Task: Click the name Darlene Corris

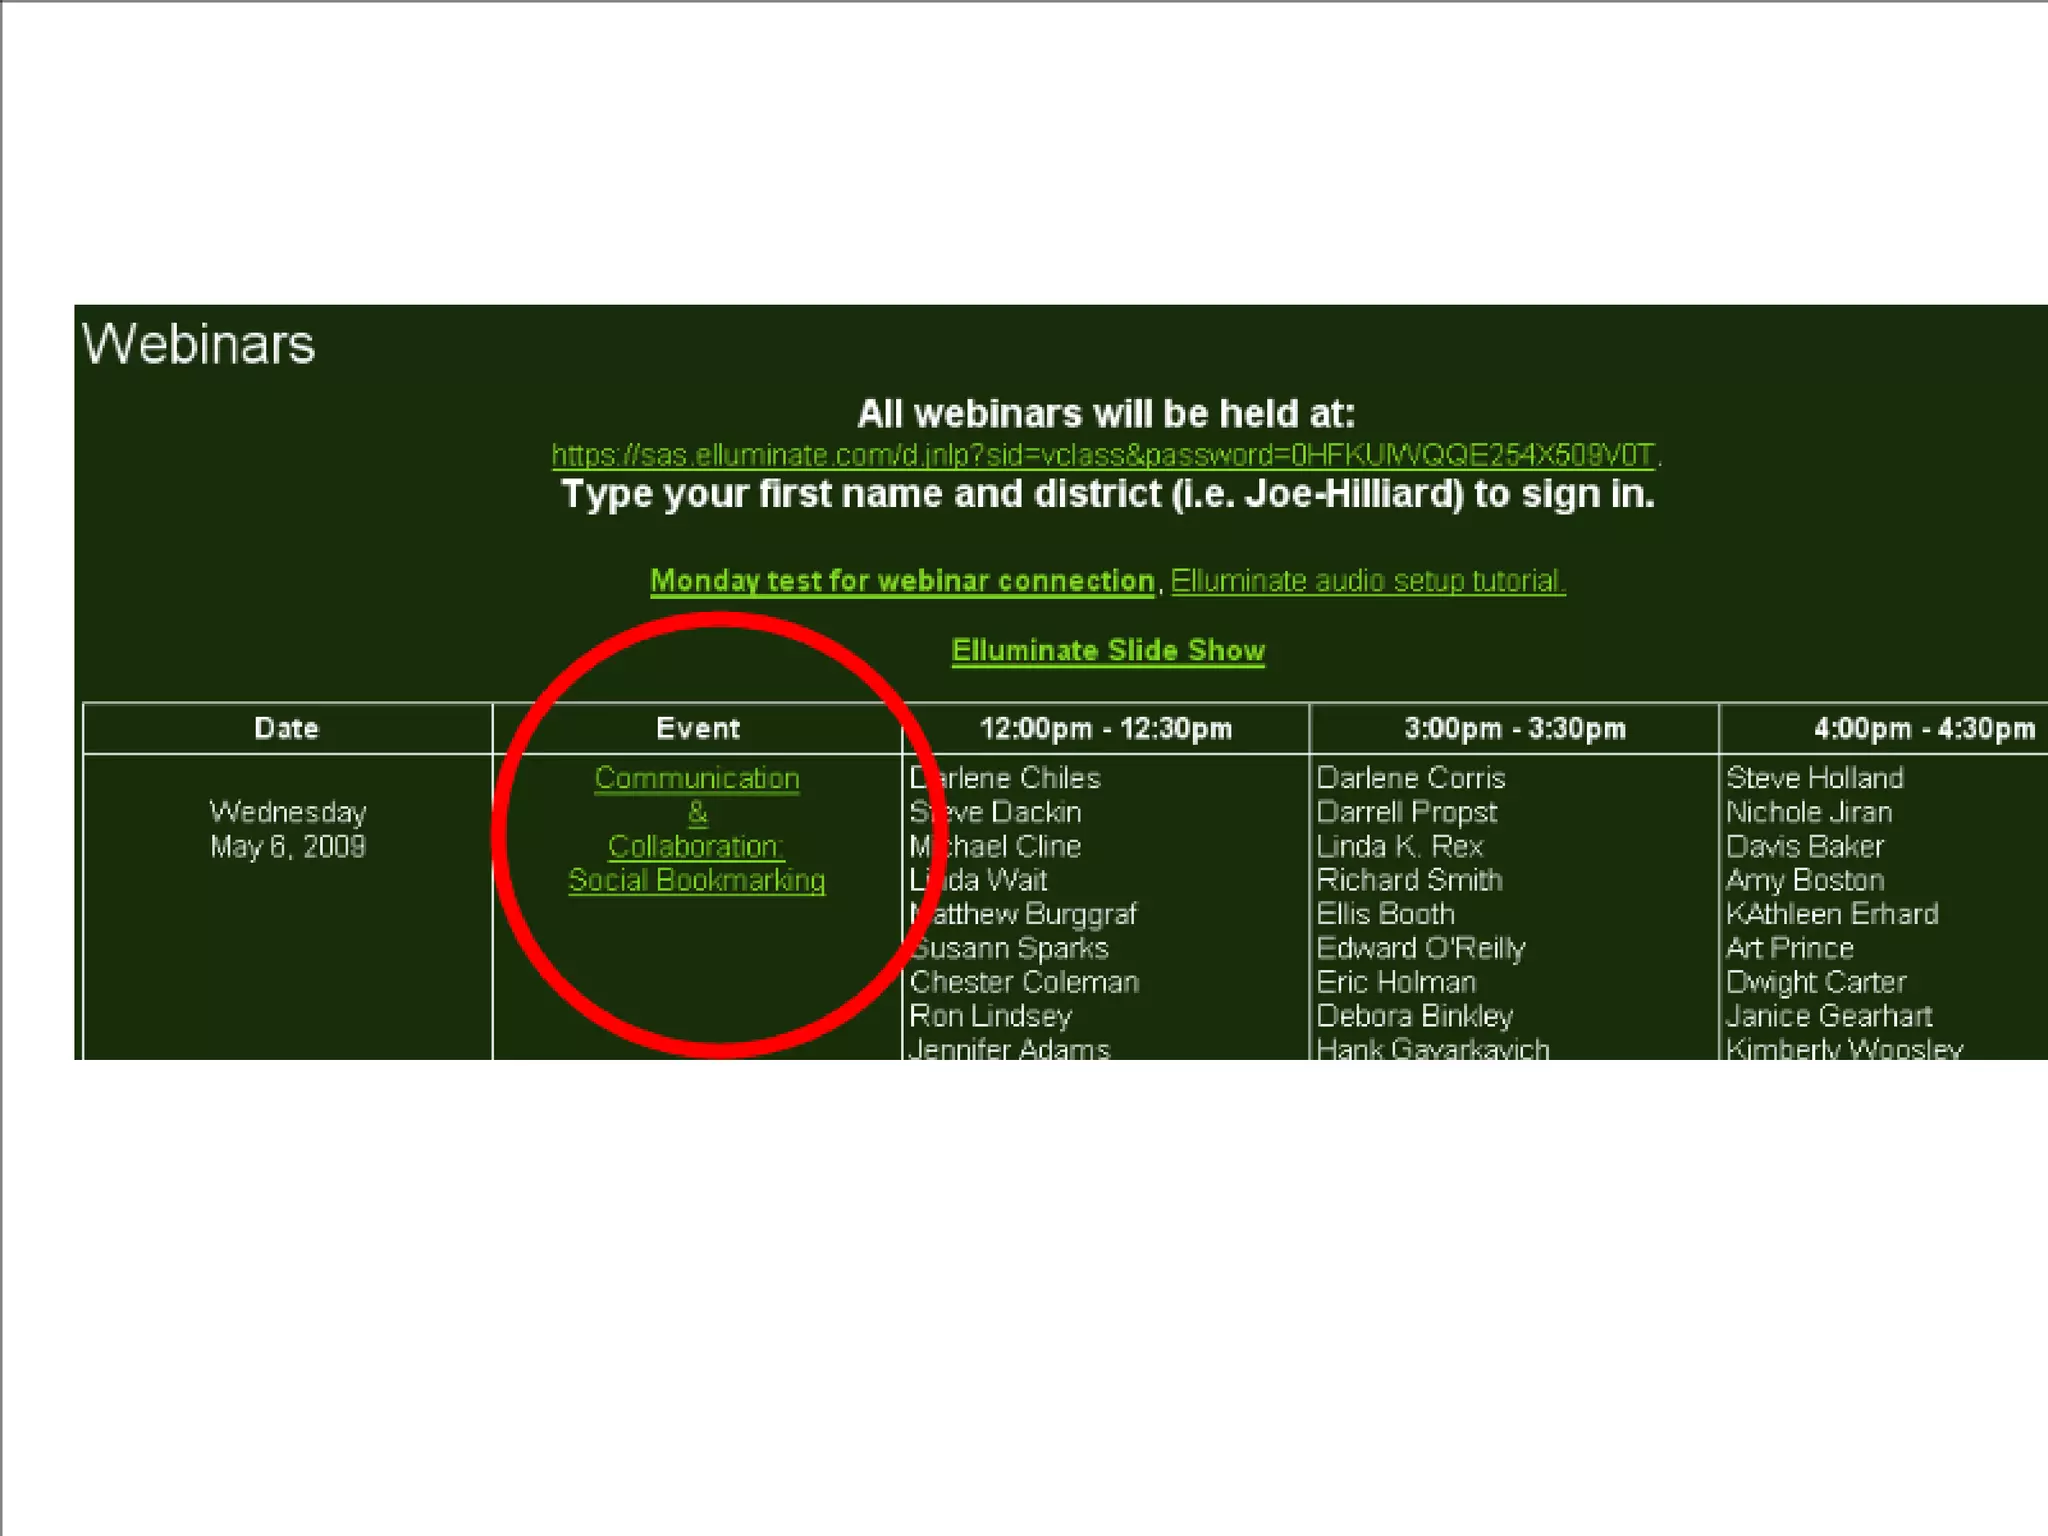Action: [x=1410, y=778]
